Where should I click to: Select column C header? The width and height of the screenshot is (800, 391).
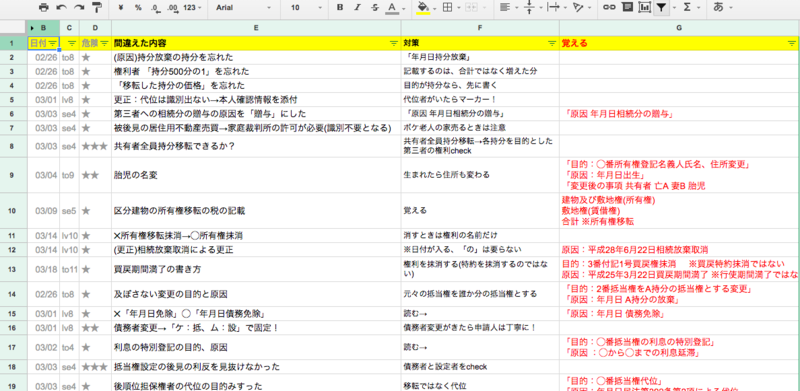69,28
